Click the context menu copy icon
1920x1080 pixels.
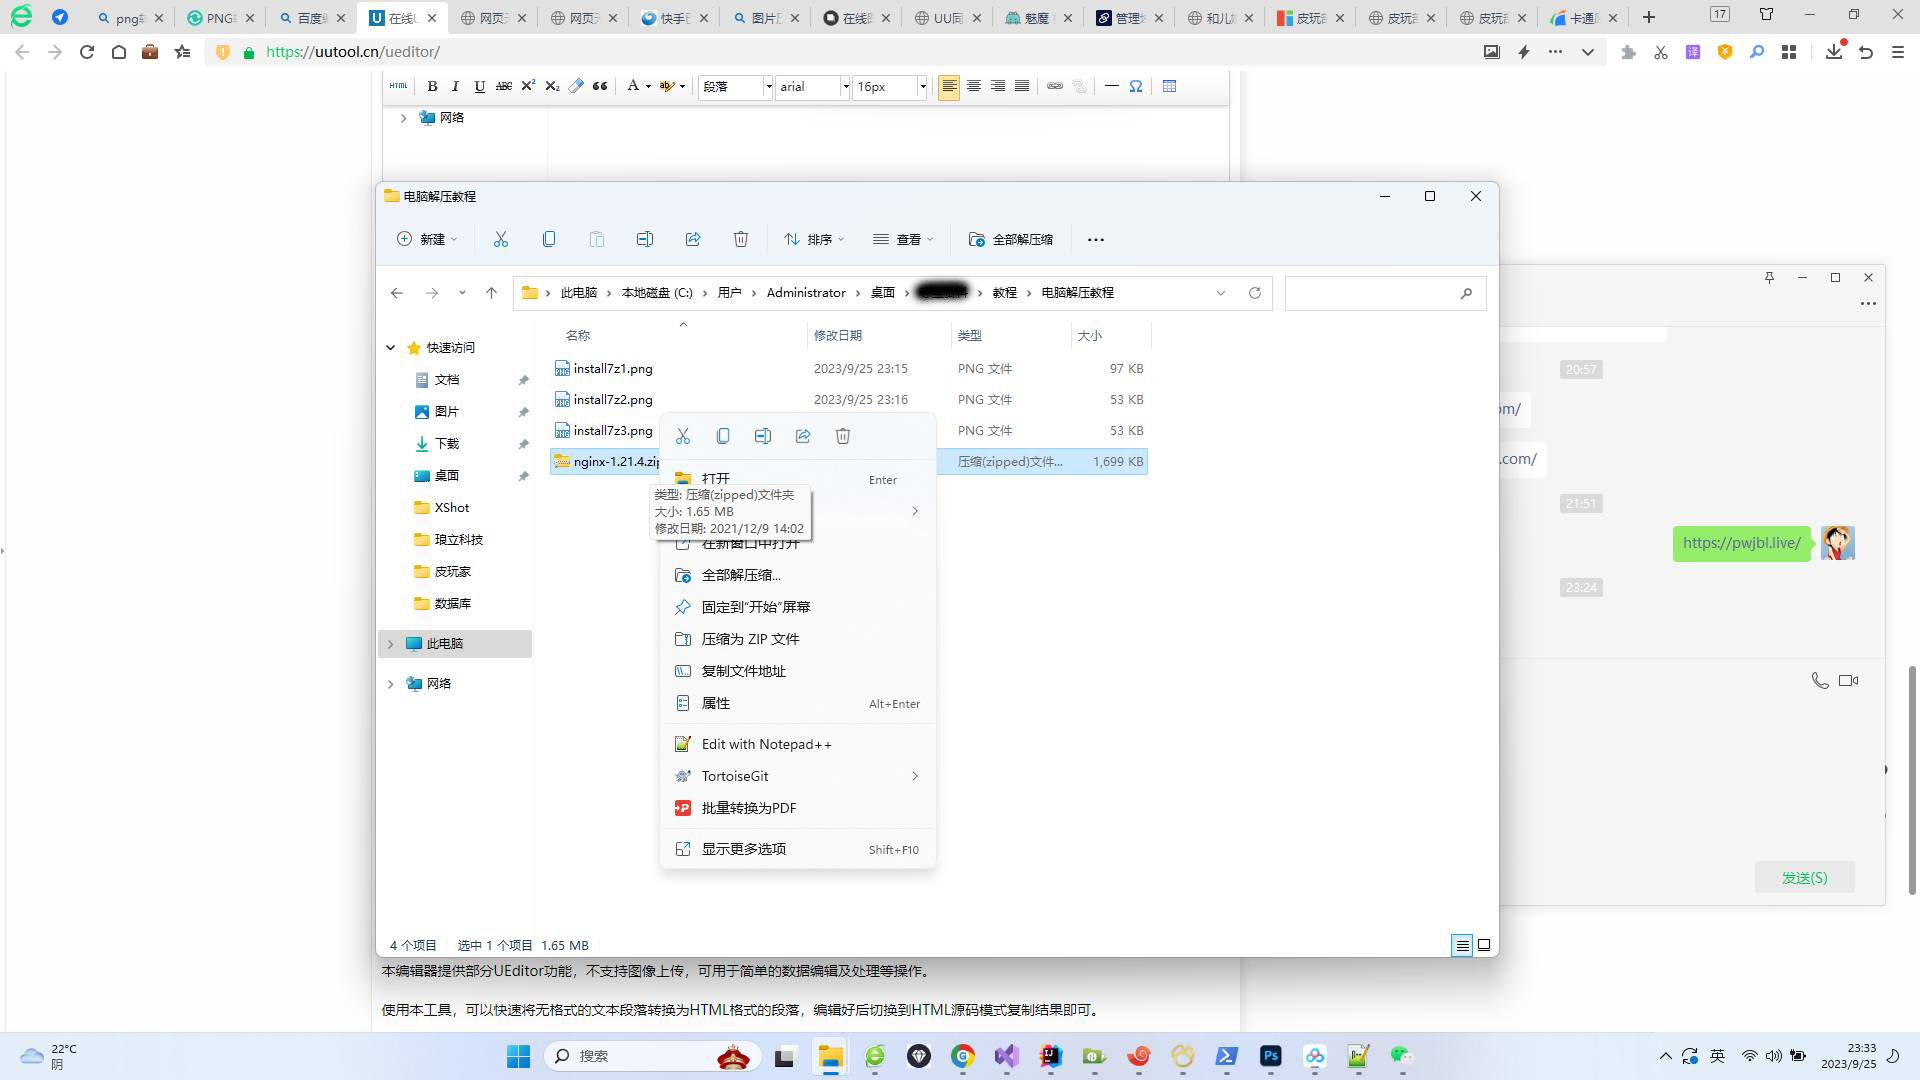[723, 436]
